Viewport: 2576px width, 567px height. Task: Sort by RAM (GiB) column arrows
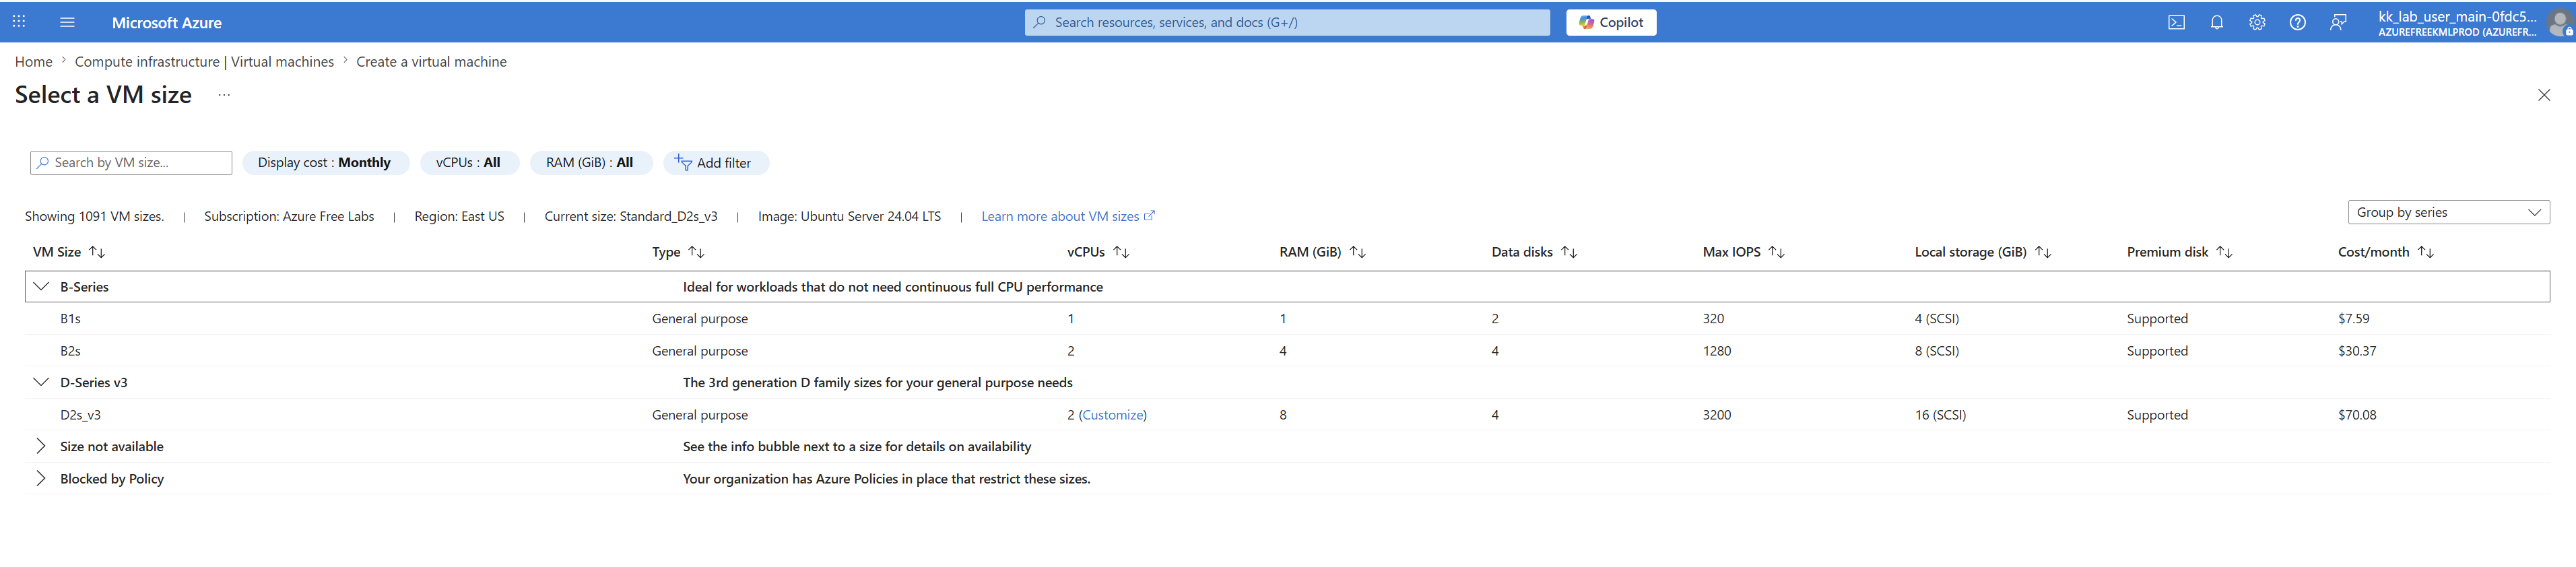1358,252
